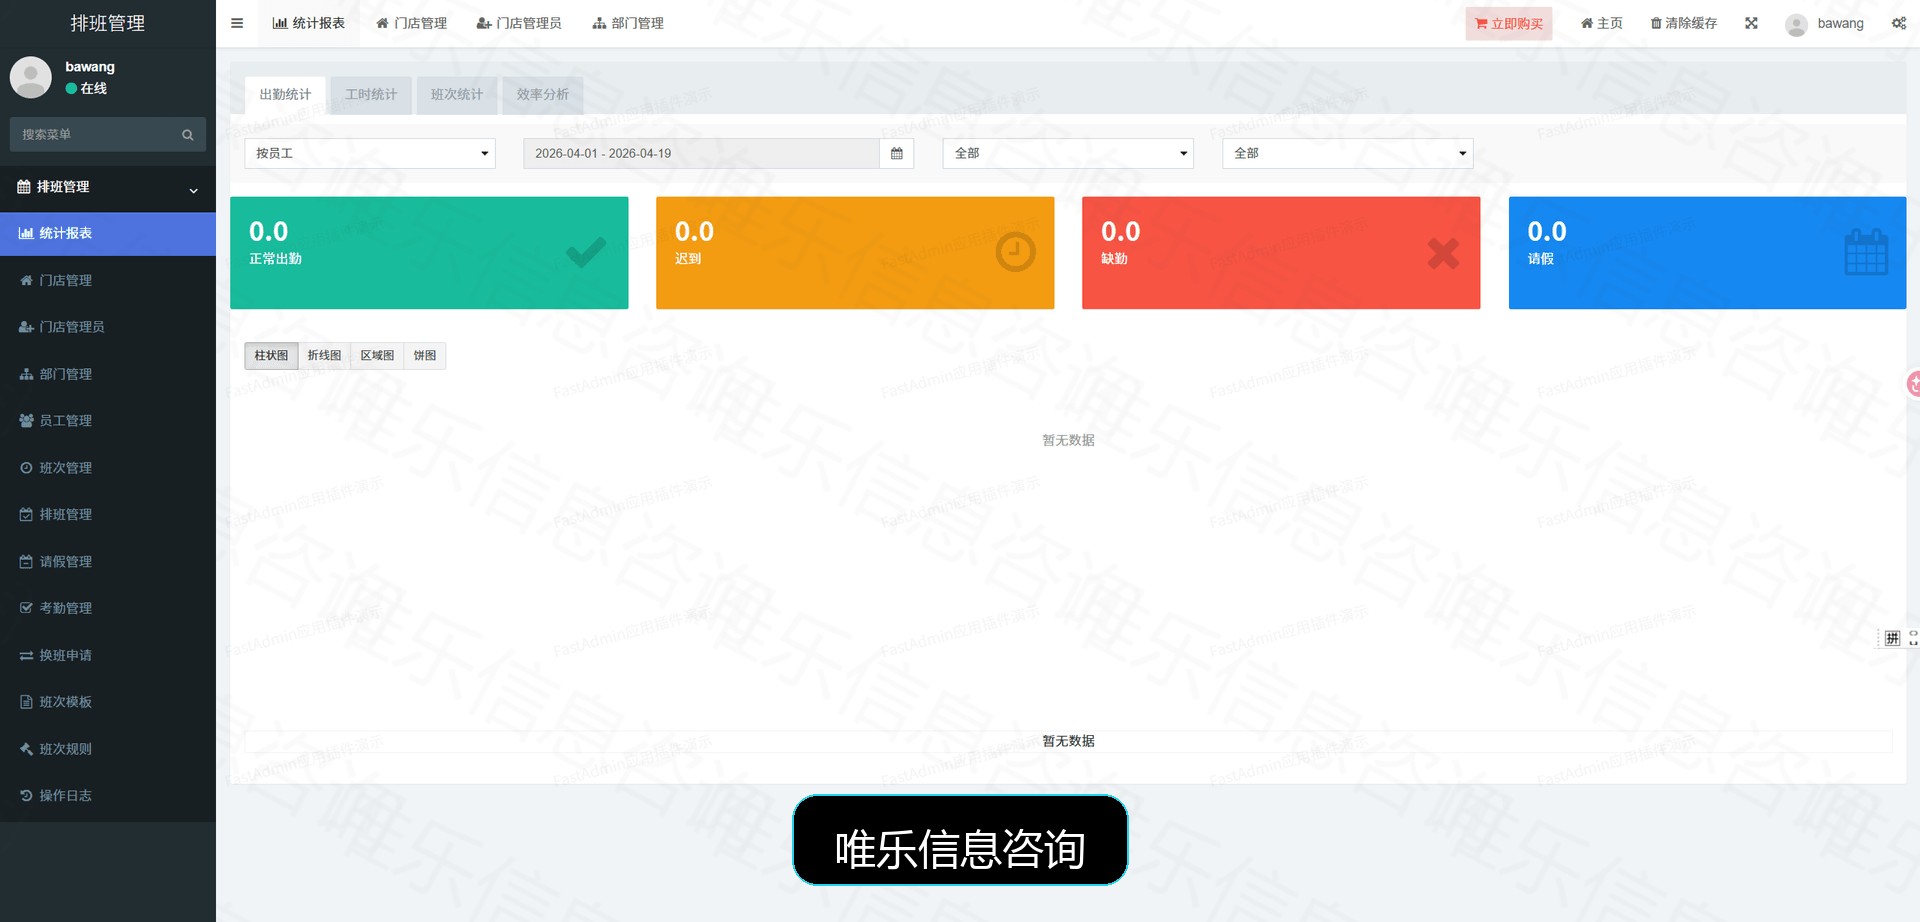
Task: Open 门店管理员 in the sidebar
Action: (108, 327)
